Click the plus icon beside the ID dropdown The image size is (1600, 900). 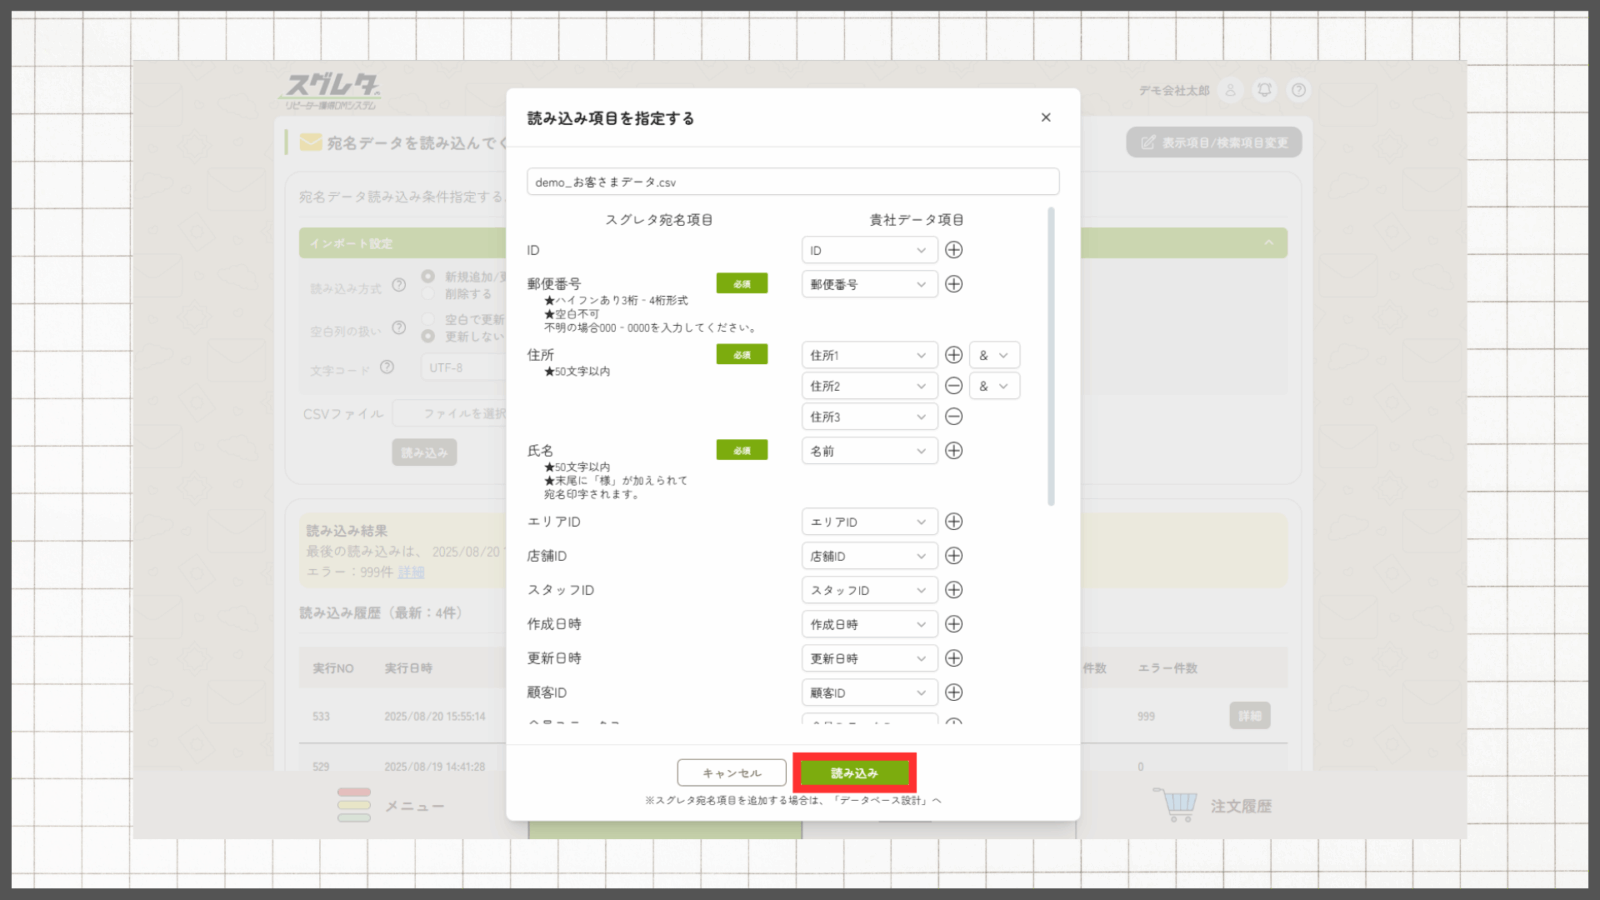coord(954,250)
